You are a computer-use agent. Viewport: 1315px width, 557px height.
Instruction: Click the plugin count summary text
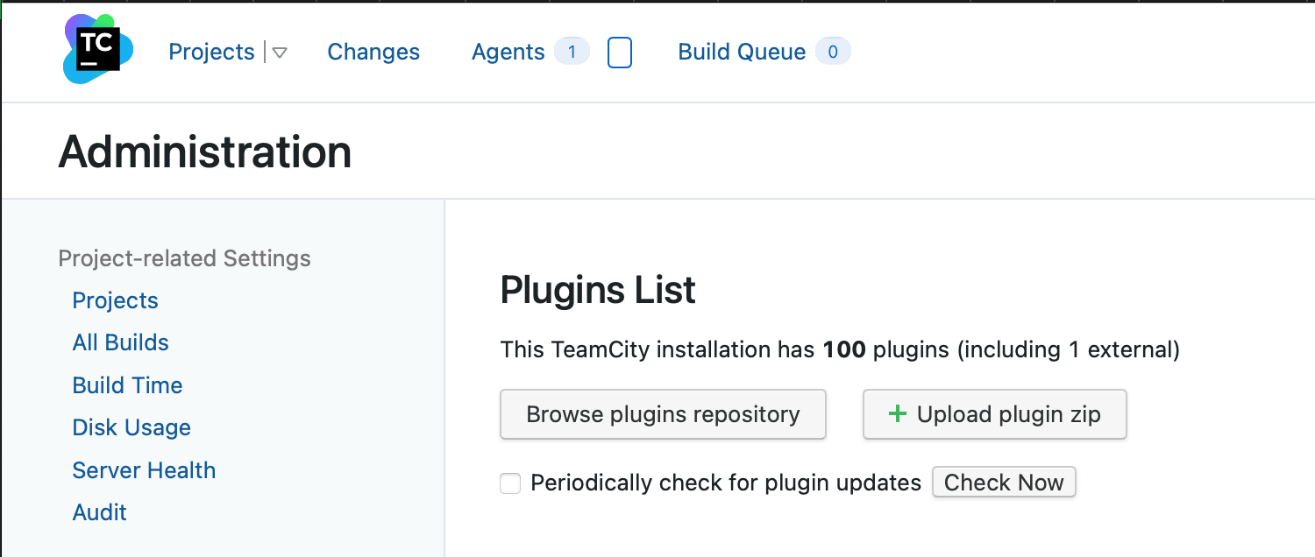pos(840,351)
